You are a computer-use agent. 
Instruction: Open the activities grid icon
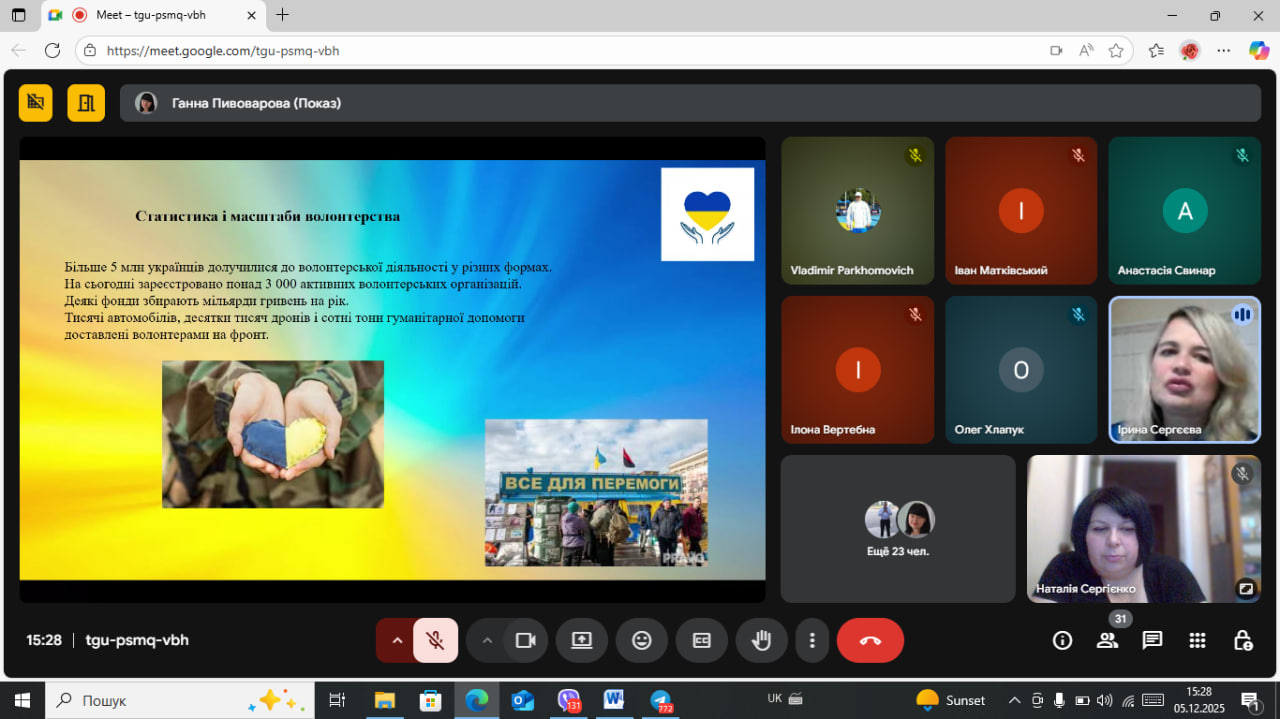pyautogui.click(x=1197, y=640)
